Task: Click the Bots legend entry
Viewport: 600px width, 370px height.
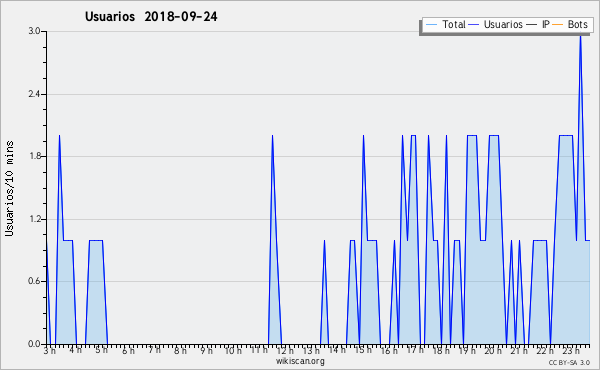Action: pos(570,24)
